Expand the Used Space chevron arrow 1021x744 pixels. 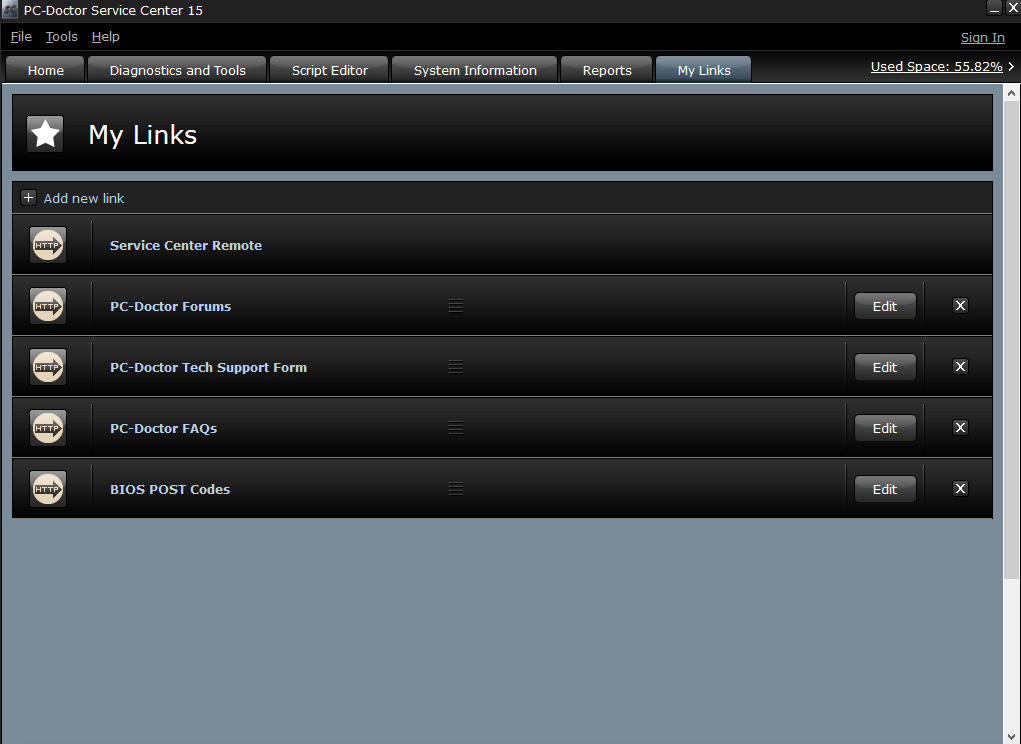click(x=1011, y=66)
